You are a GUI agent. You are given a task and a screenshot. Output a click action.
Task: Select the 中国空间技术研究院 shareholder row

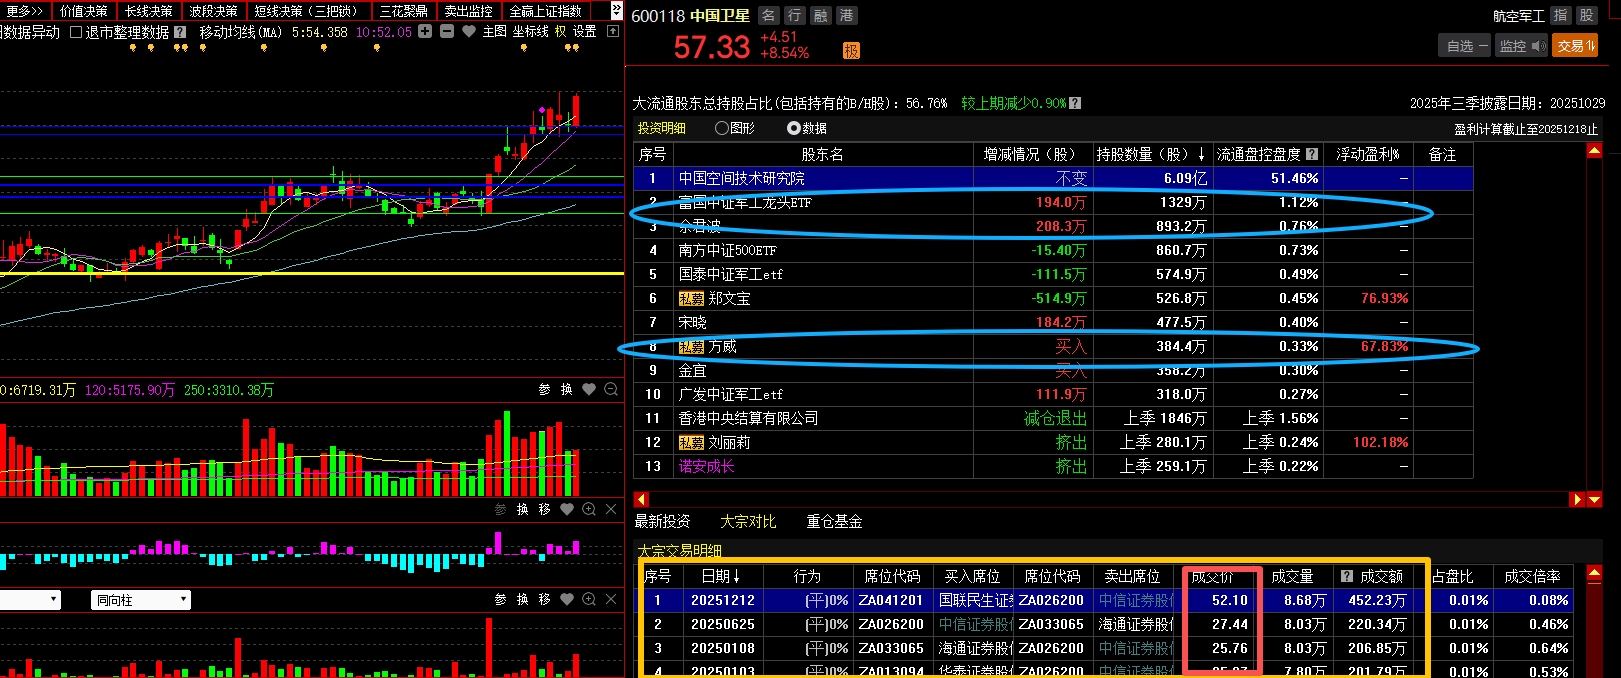click(1053, 178)
